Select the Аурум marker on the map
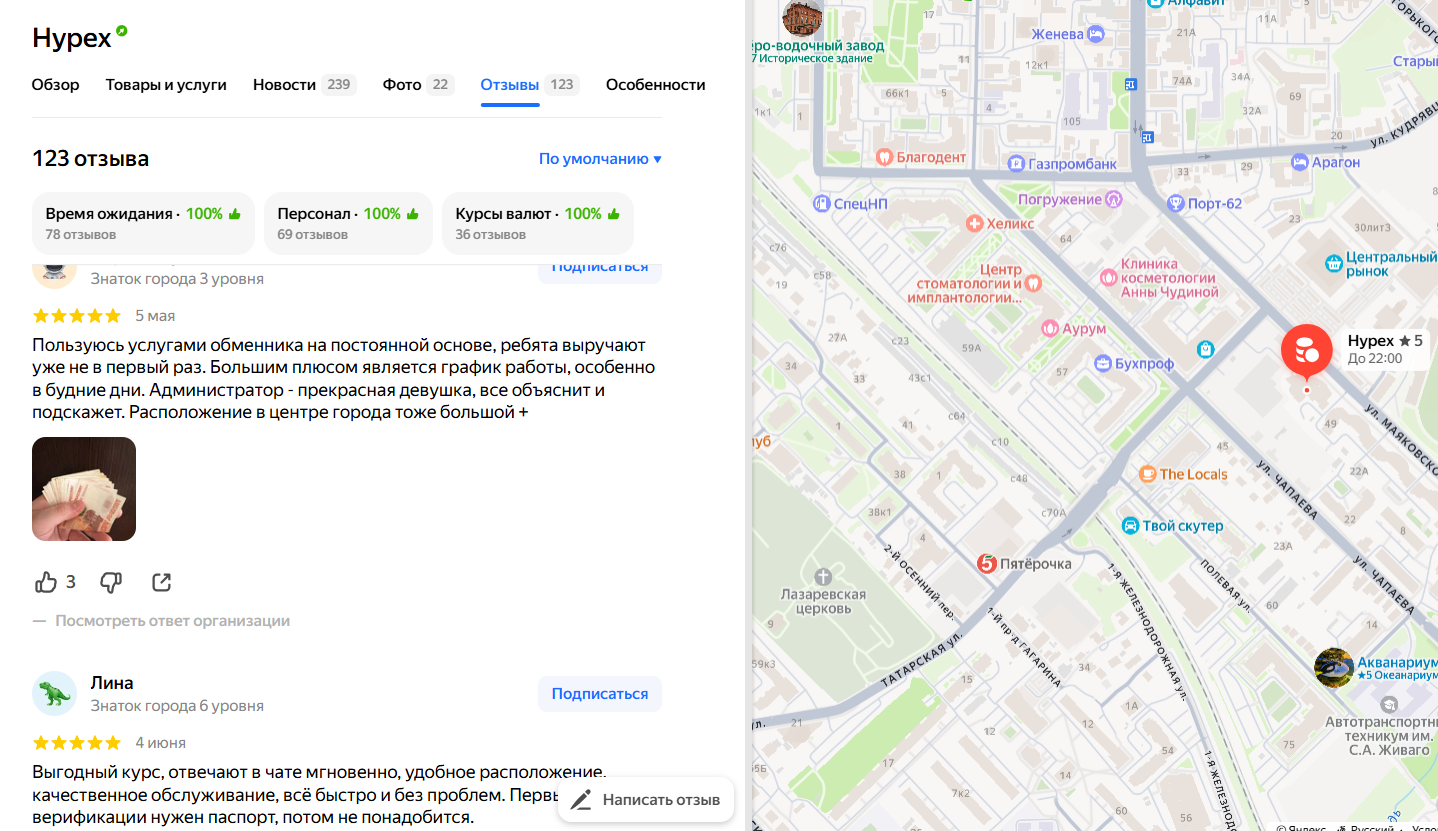The image size is (1438, 831). [1050, 328]
